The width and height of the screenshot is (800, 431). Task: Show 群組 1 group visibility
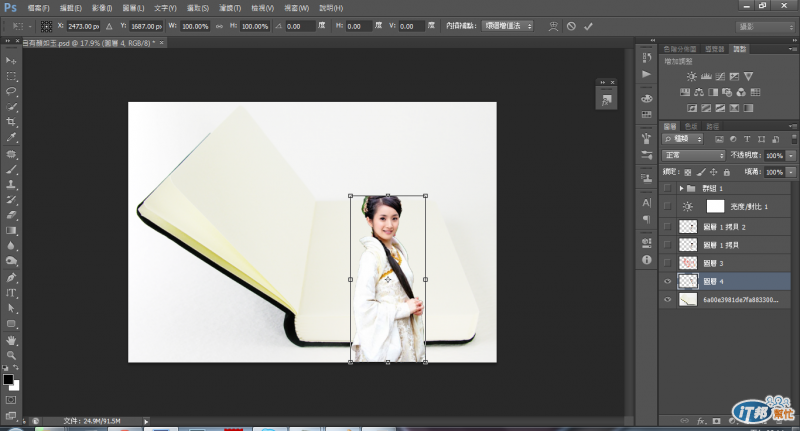(x=668, y=188)
